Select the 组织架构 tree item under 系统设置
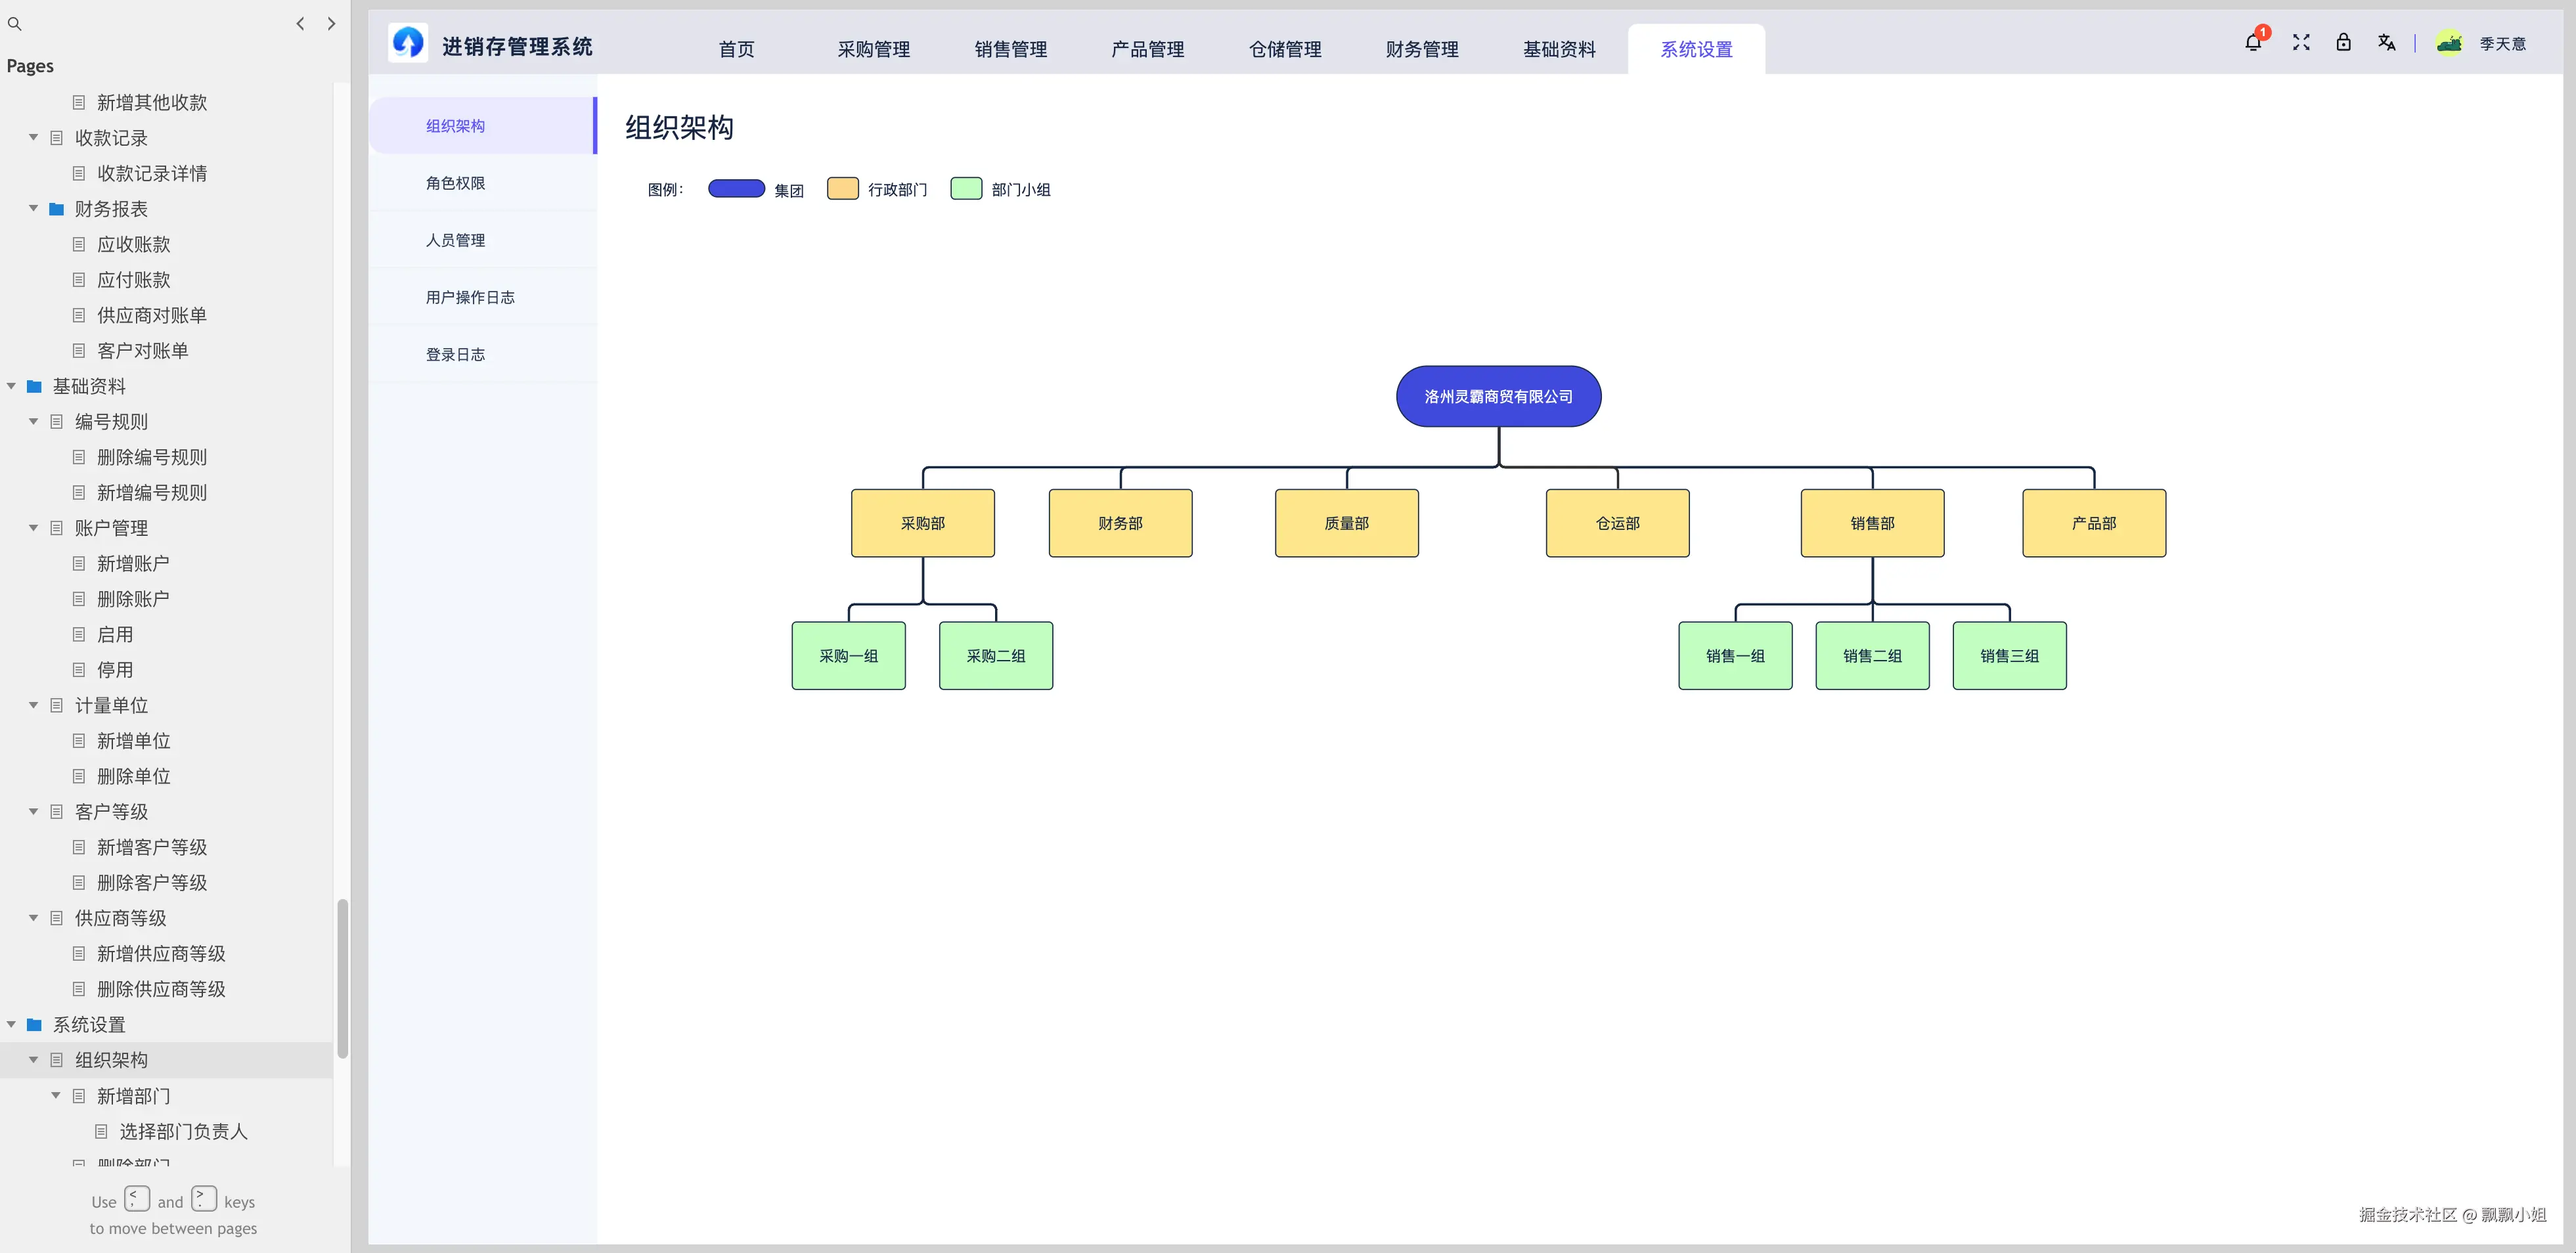This screenshot has width=2576, height=1253. [112, 1059]
